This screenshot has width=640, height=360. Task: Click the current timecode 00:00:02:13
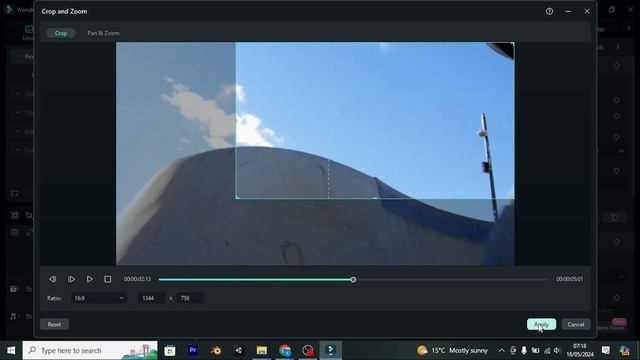tap(137, 279)
